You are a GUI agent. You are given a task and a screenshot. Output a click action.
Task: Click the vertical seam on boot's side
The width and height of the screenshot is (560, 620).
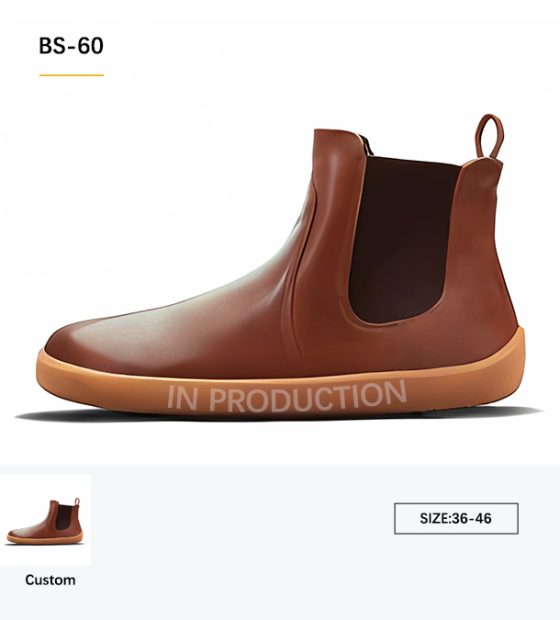click(x=297, y=277)
